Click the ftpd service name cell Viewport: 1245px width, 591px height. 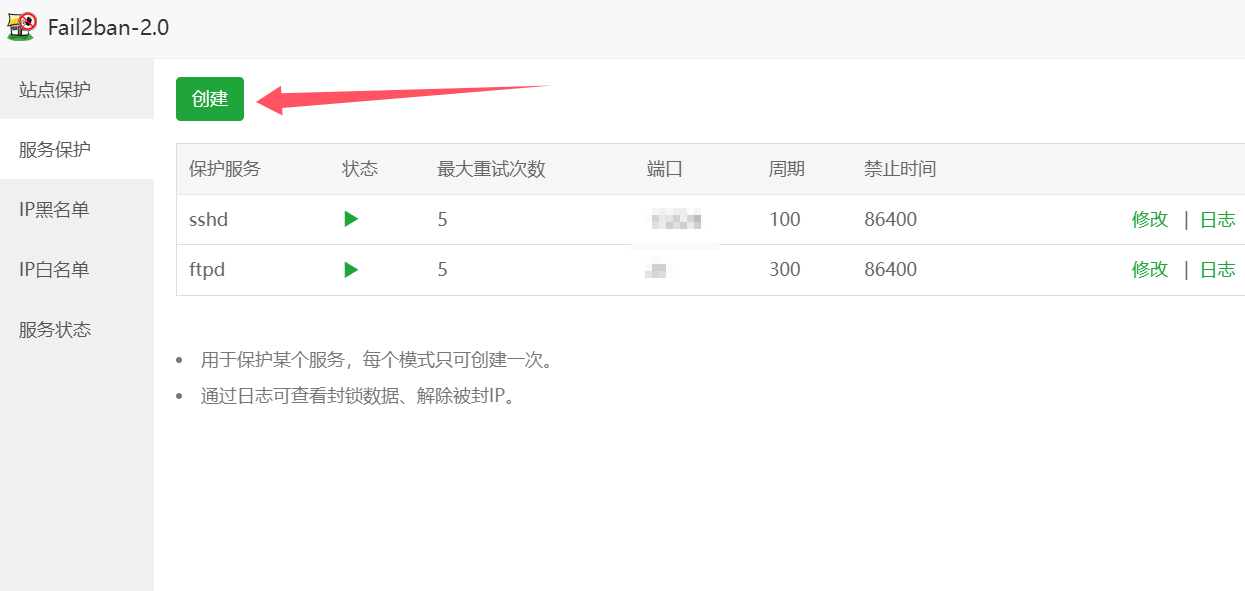pyautogui.click(x=207, y=270)
